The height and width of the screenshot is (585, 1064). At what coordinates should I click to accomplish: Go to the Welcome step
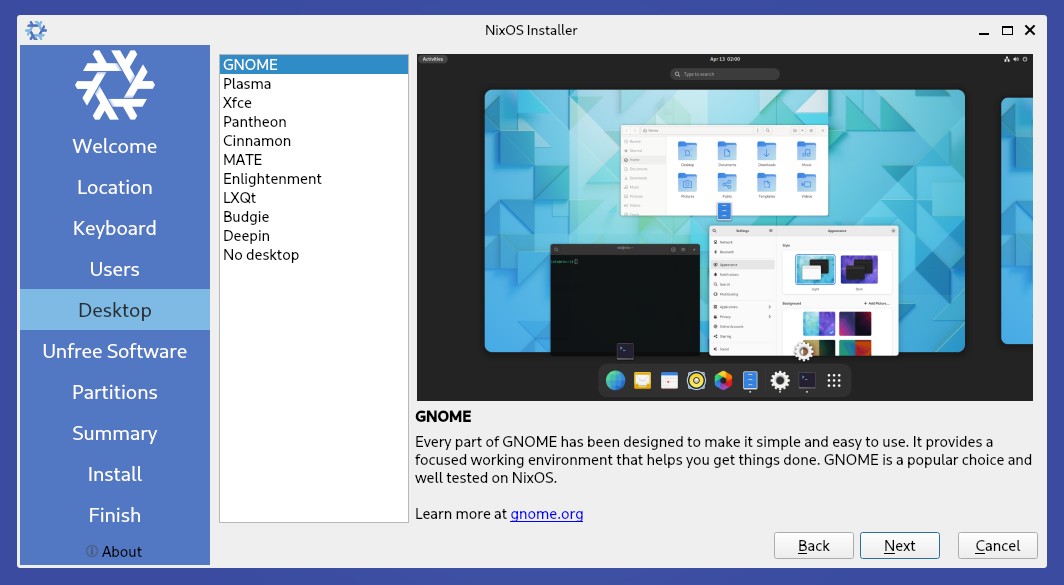(115, 146)
